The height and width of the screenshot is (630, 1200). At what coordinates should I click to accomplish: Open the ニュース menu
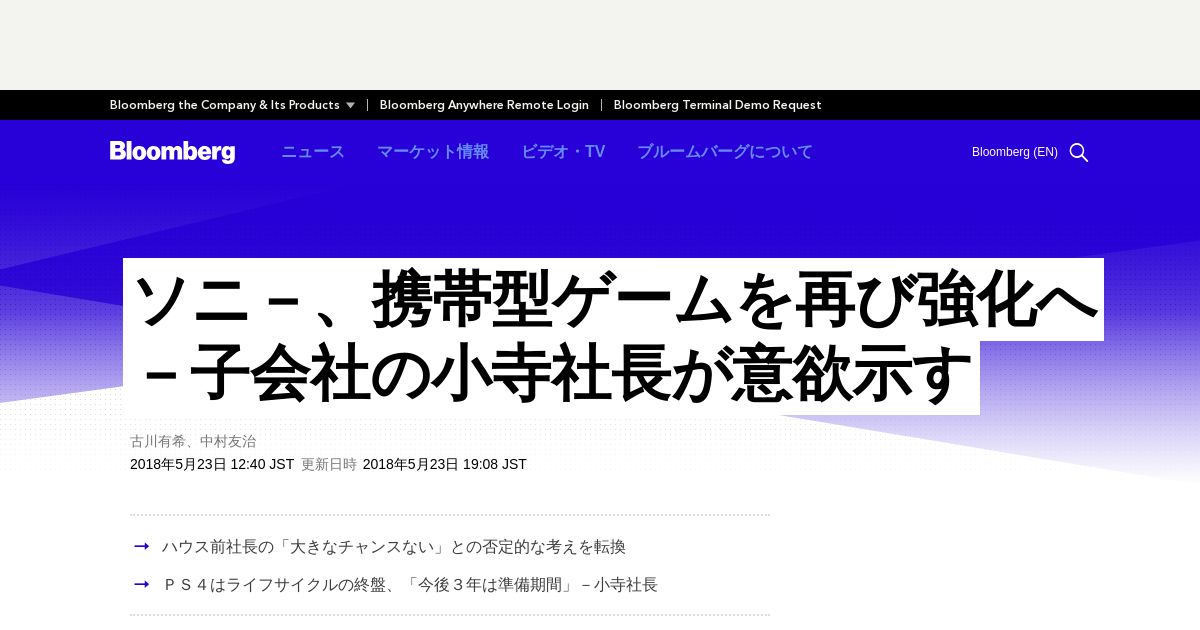pos(313,152)
